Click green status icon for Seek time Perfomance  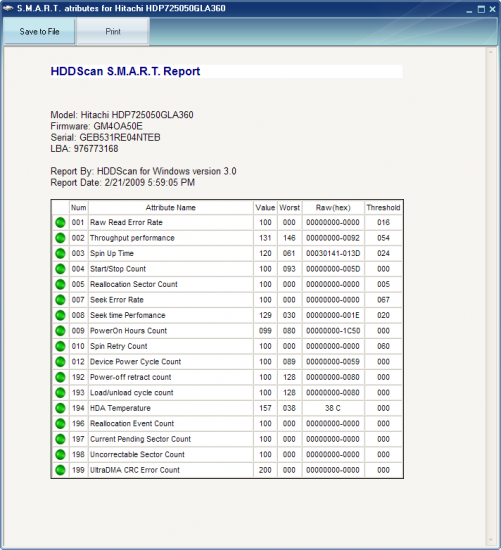(60, 315)
